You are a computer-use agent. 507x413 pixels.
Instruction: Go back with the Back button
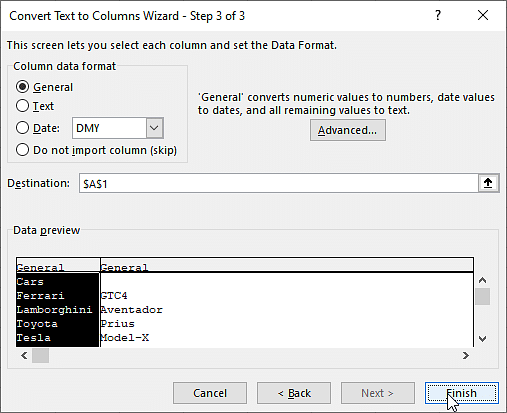click(294, 393)
